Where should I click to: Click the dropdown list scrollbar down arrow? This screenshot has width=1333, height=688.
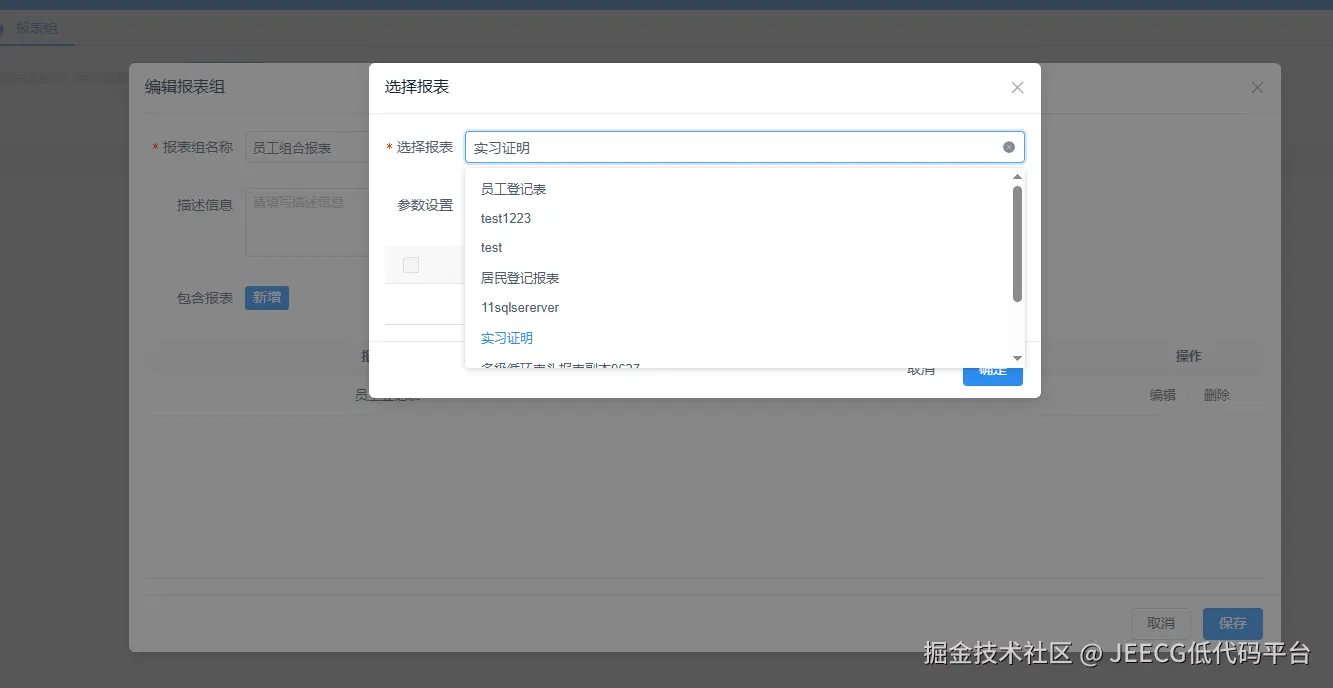1017,358
